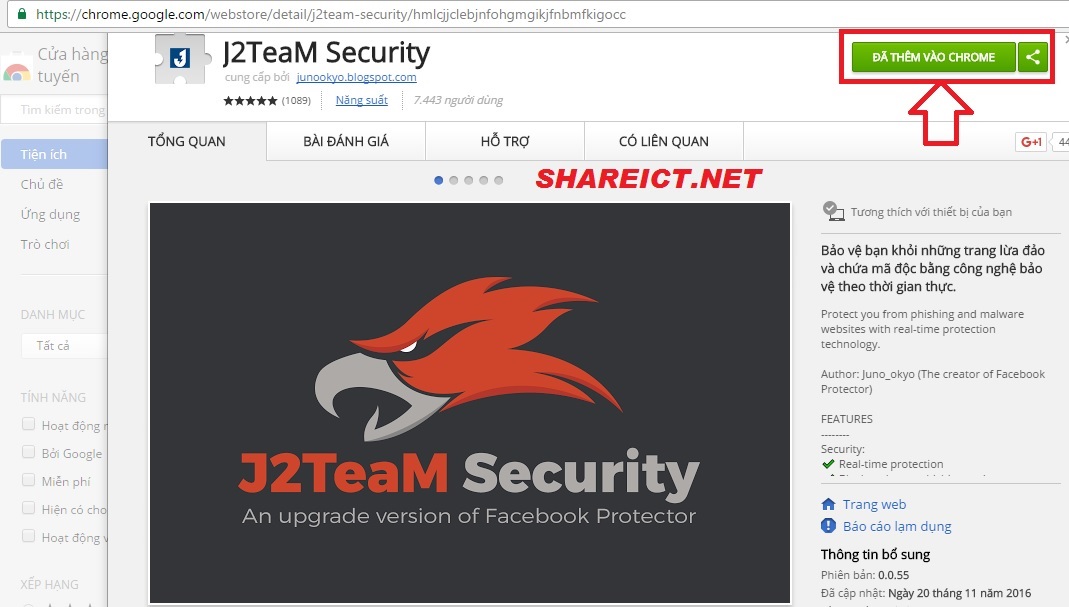Click the exclamation icon beside Báo cáo lạm dụng
This screenshot has height=607, width=1069.
828,526
